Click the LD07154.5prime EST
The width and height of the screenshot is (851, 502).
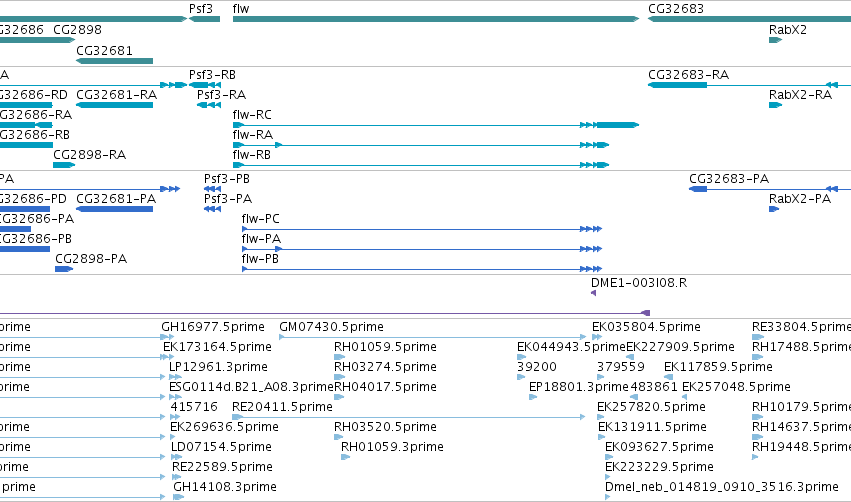(x=221, y=448)
